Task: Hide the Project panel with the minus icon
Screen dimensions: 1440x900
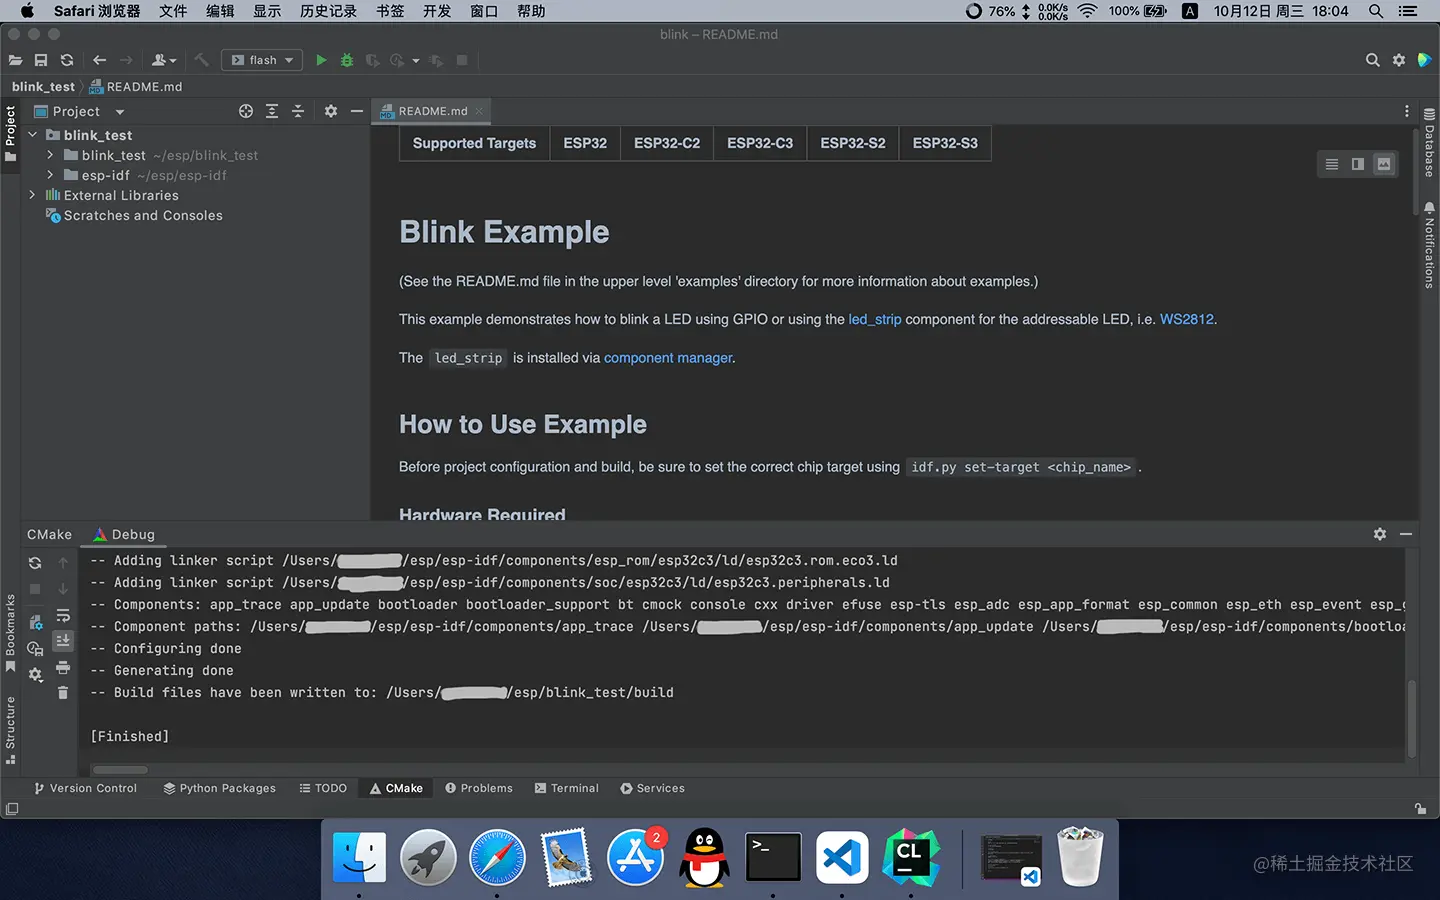Action: tap(357, 111)
